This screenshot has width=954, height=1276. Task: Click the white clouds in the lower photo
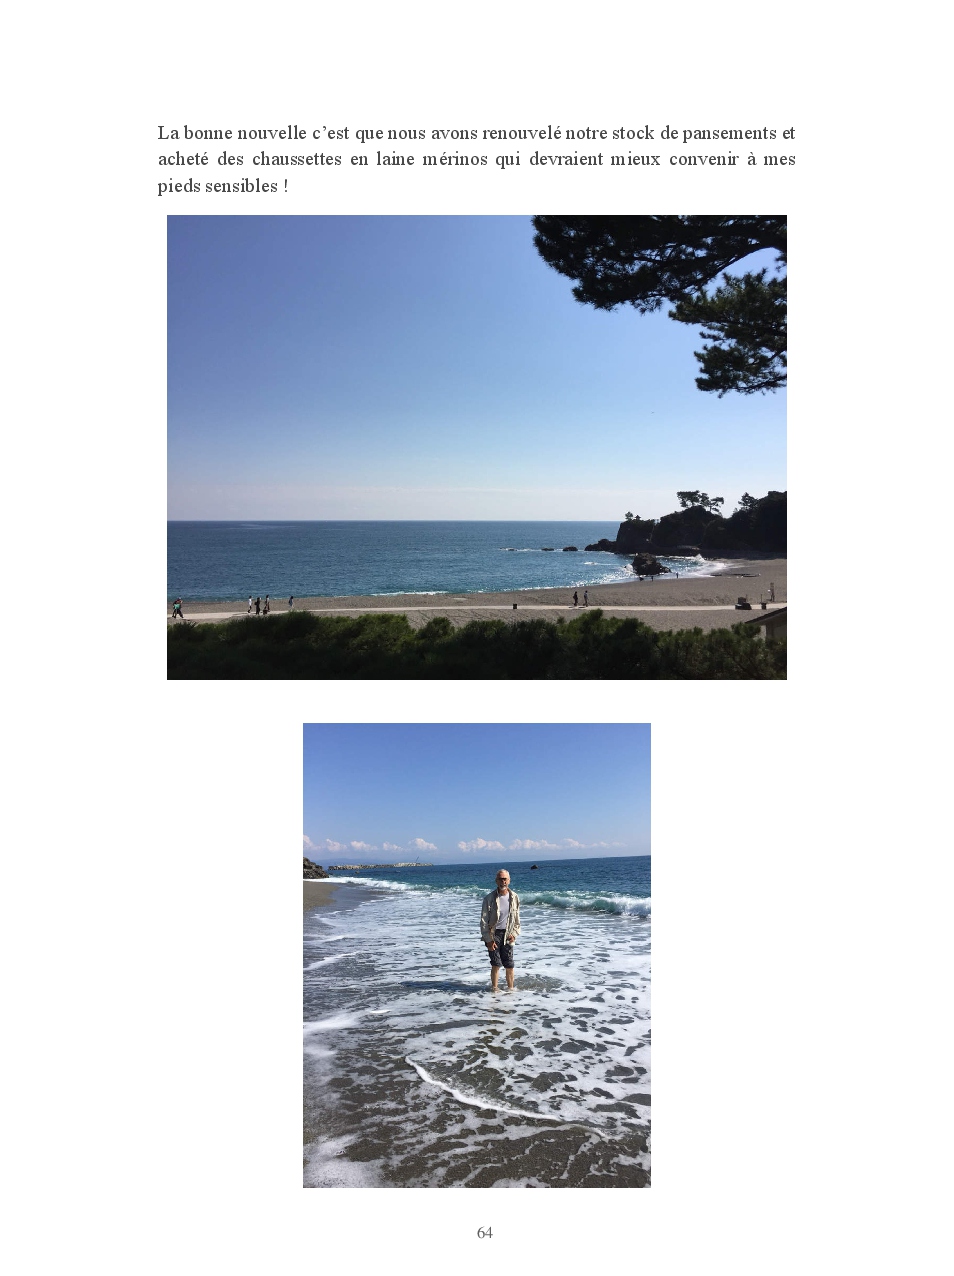click(470, 845)
